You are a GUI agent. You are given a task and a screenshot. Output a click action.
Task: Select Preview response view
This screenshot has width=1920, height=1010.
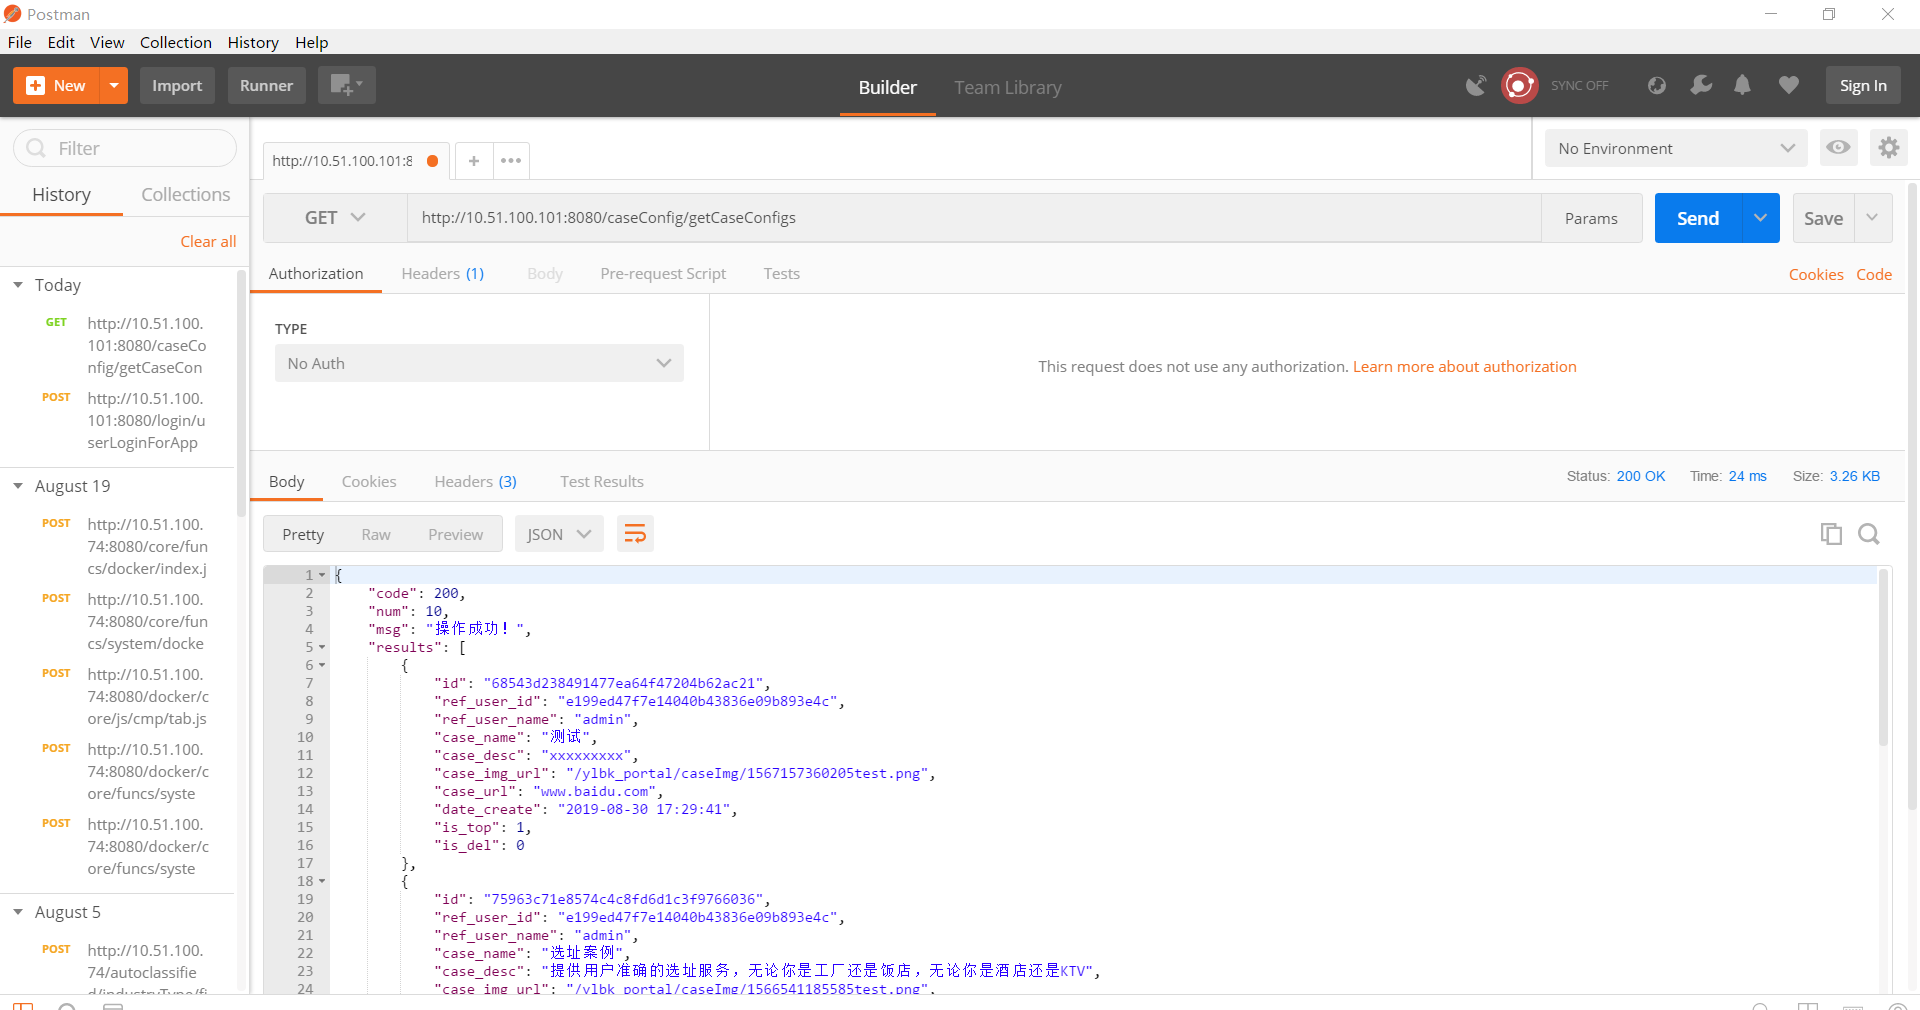point(455,535)
